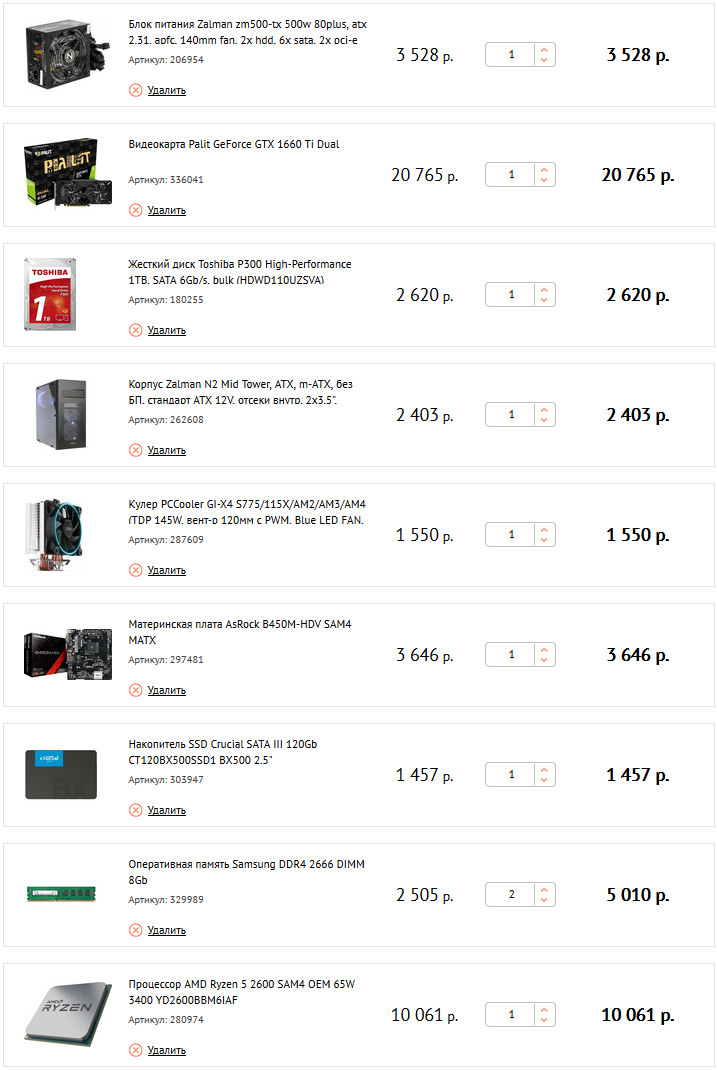Click the remove X icon for PCCooler GI-X4
The width and height of the screenshot is (717, 1070).
135,570
